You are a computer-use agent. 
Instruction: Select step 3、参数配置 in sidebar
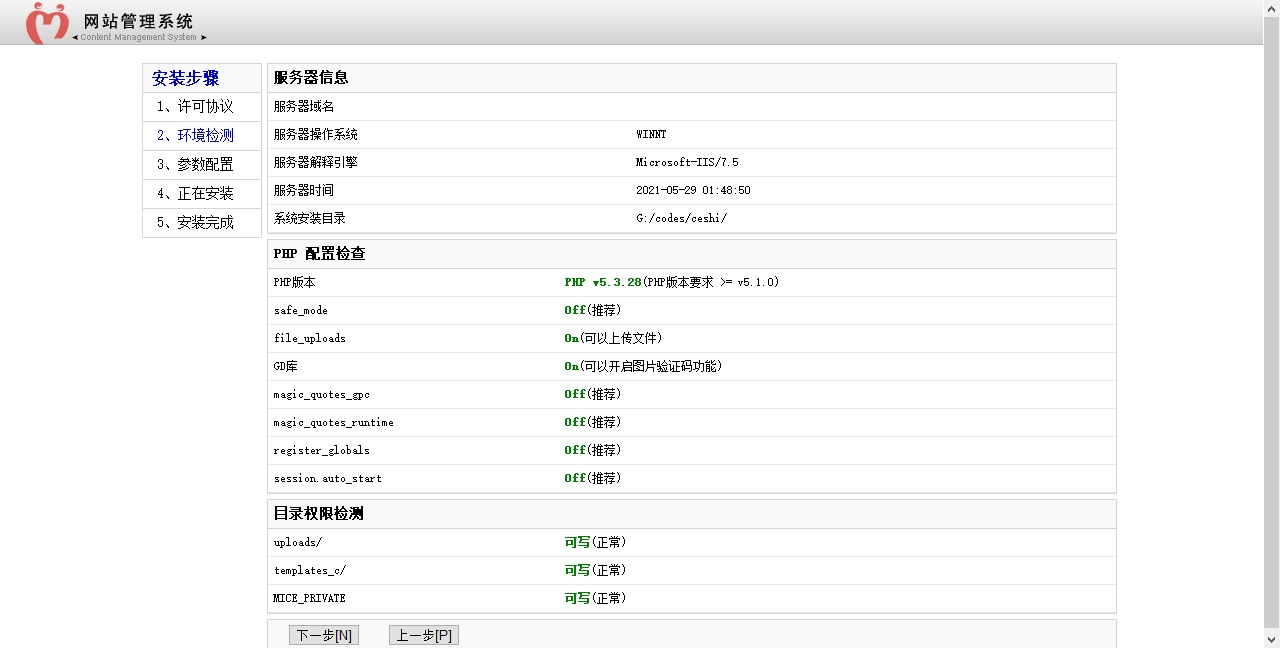202,165
